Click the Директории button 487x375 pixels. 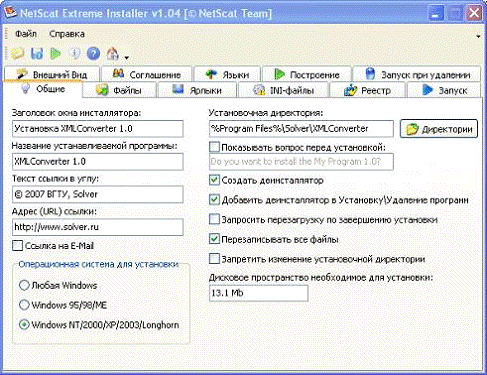click(x=439, y=129)
